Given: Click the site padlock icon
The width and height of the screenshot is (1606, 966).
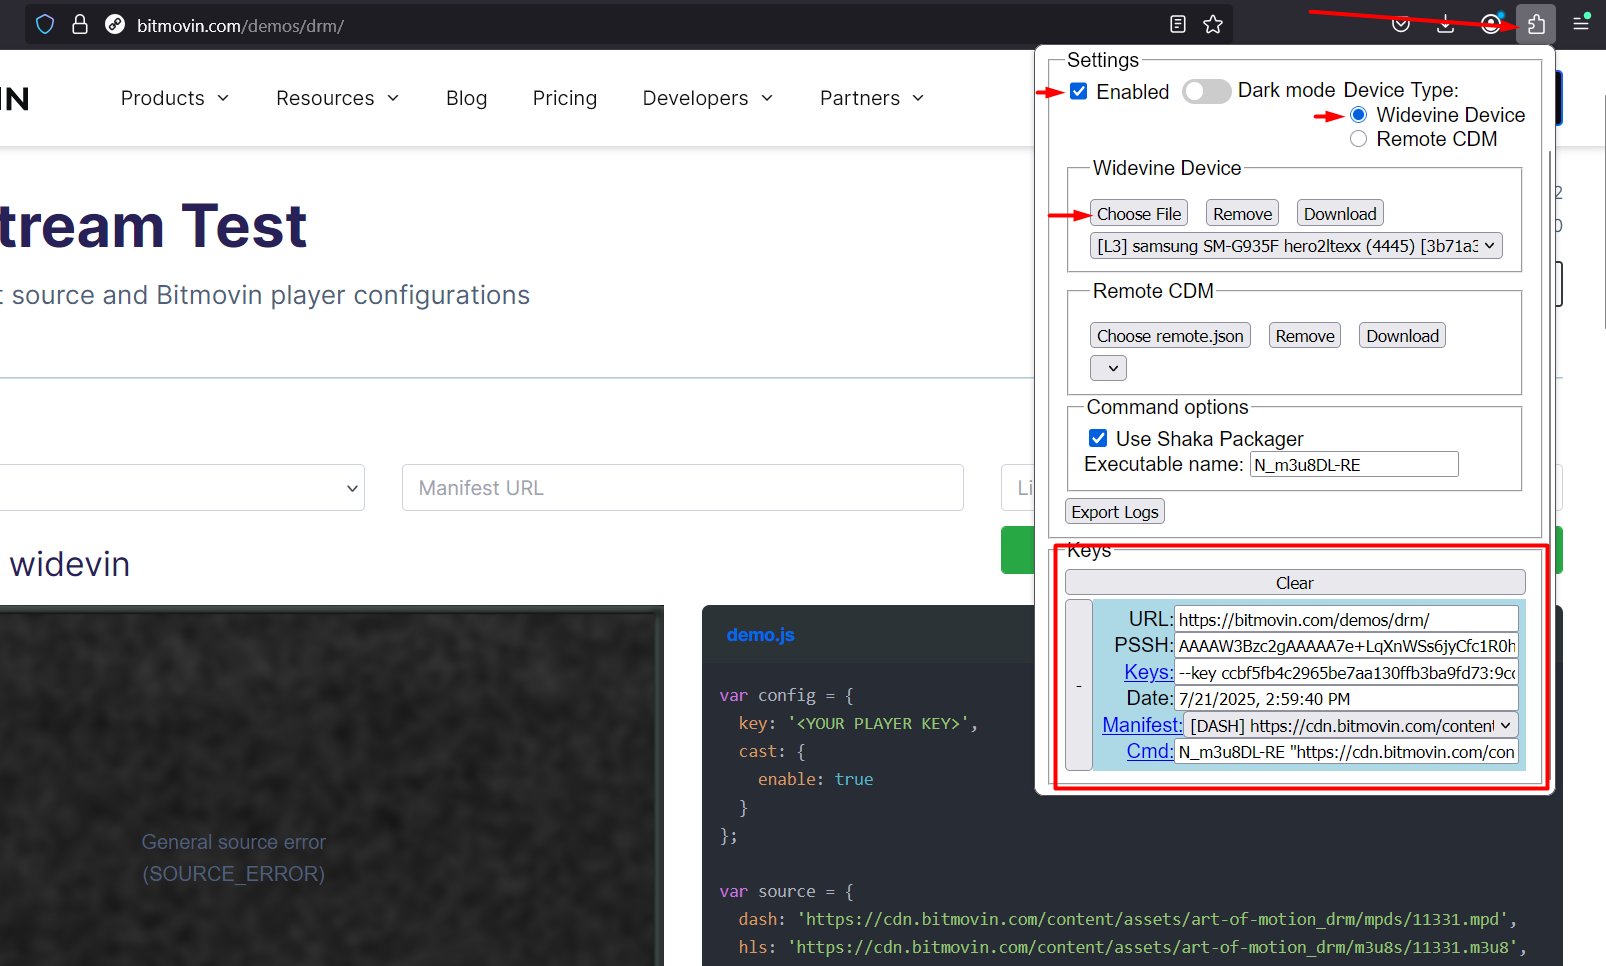Looking at the screenshot, I should tap(80, 24).
